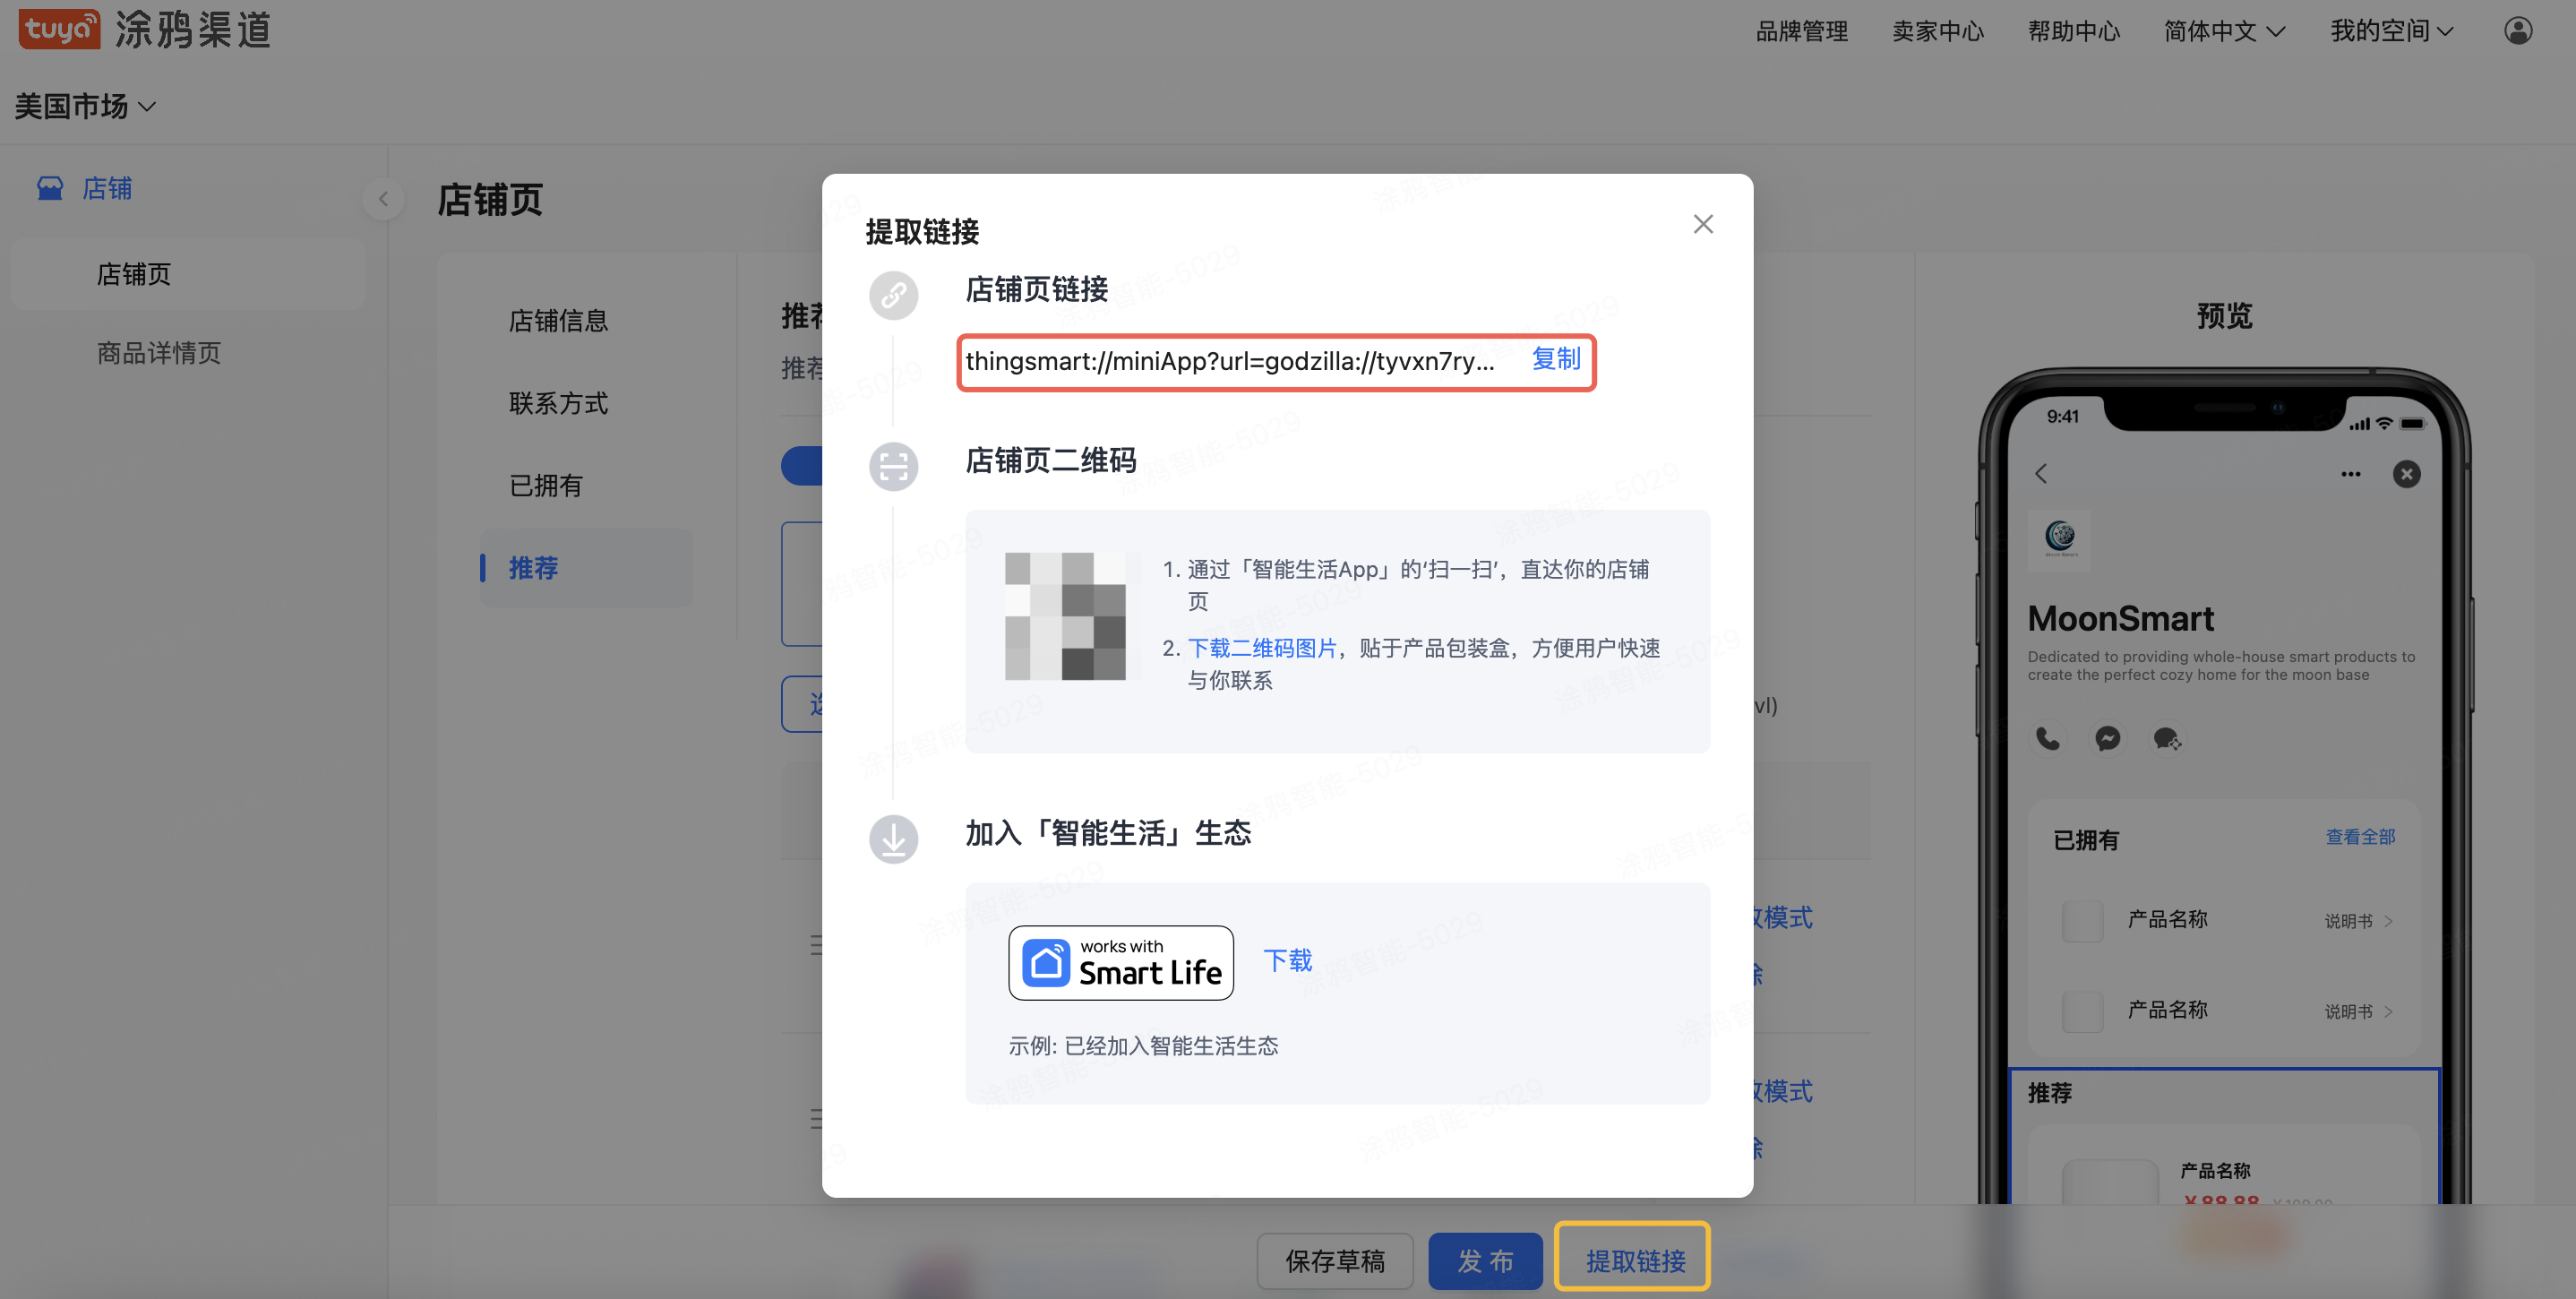Click the Tuya logo in the top bar

point(59,29)
